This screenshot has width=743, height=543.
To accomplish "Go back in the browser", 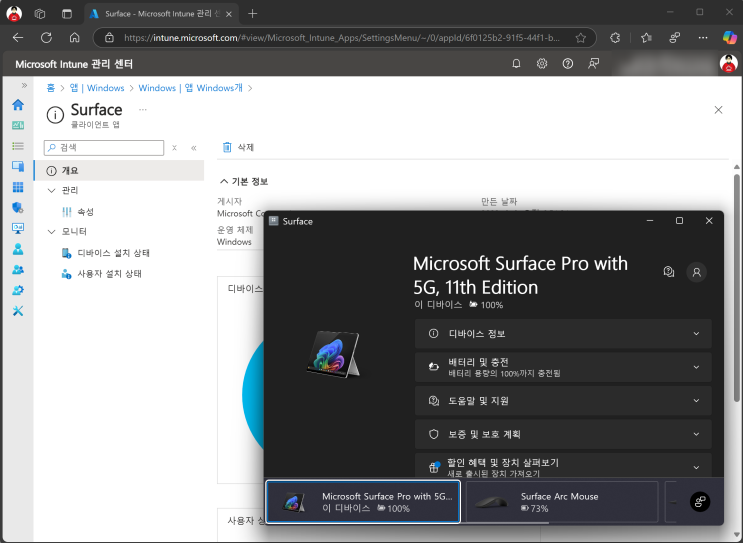I will (18, 37).
